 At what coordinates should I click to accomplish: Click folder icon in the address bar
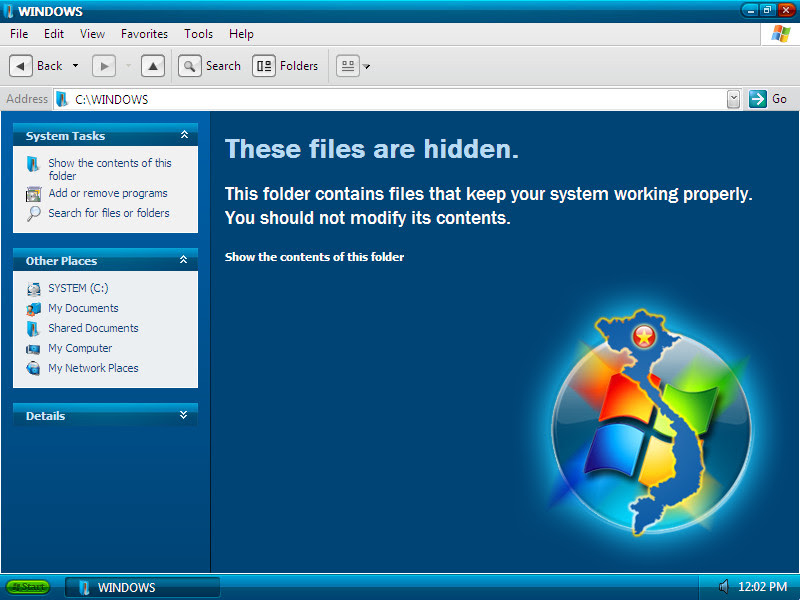[62, 99]
